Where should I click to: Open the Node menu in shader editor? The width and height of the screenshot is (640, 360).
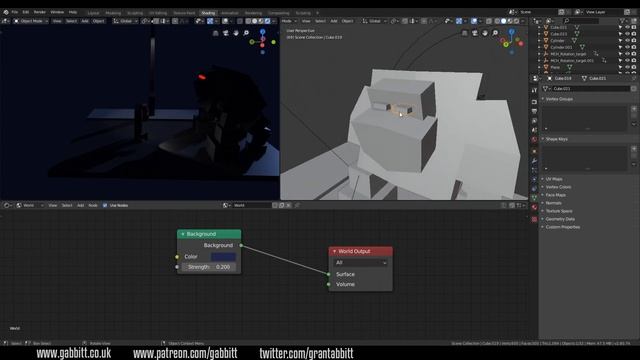click(x=93, y=205)
